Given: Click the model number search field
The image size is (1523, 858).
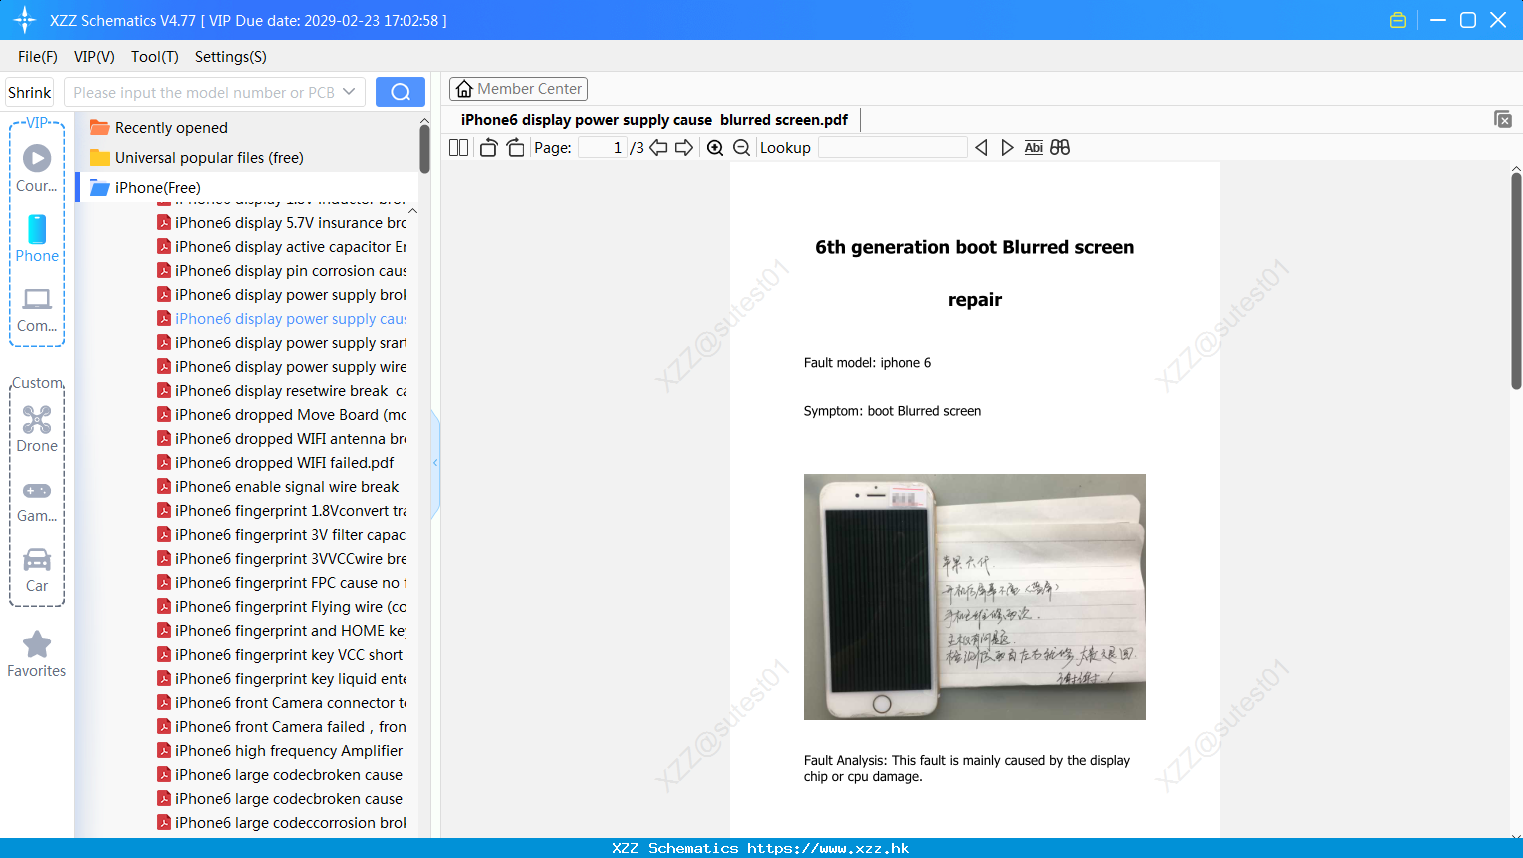Looking at the screenshot, I should [203, 92].
